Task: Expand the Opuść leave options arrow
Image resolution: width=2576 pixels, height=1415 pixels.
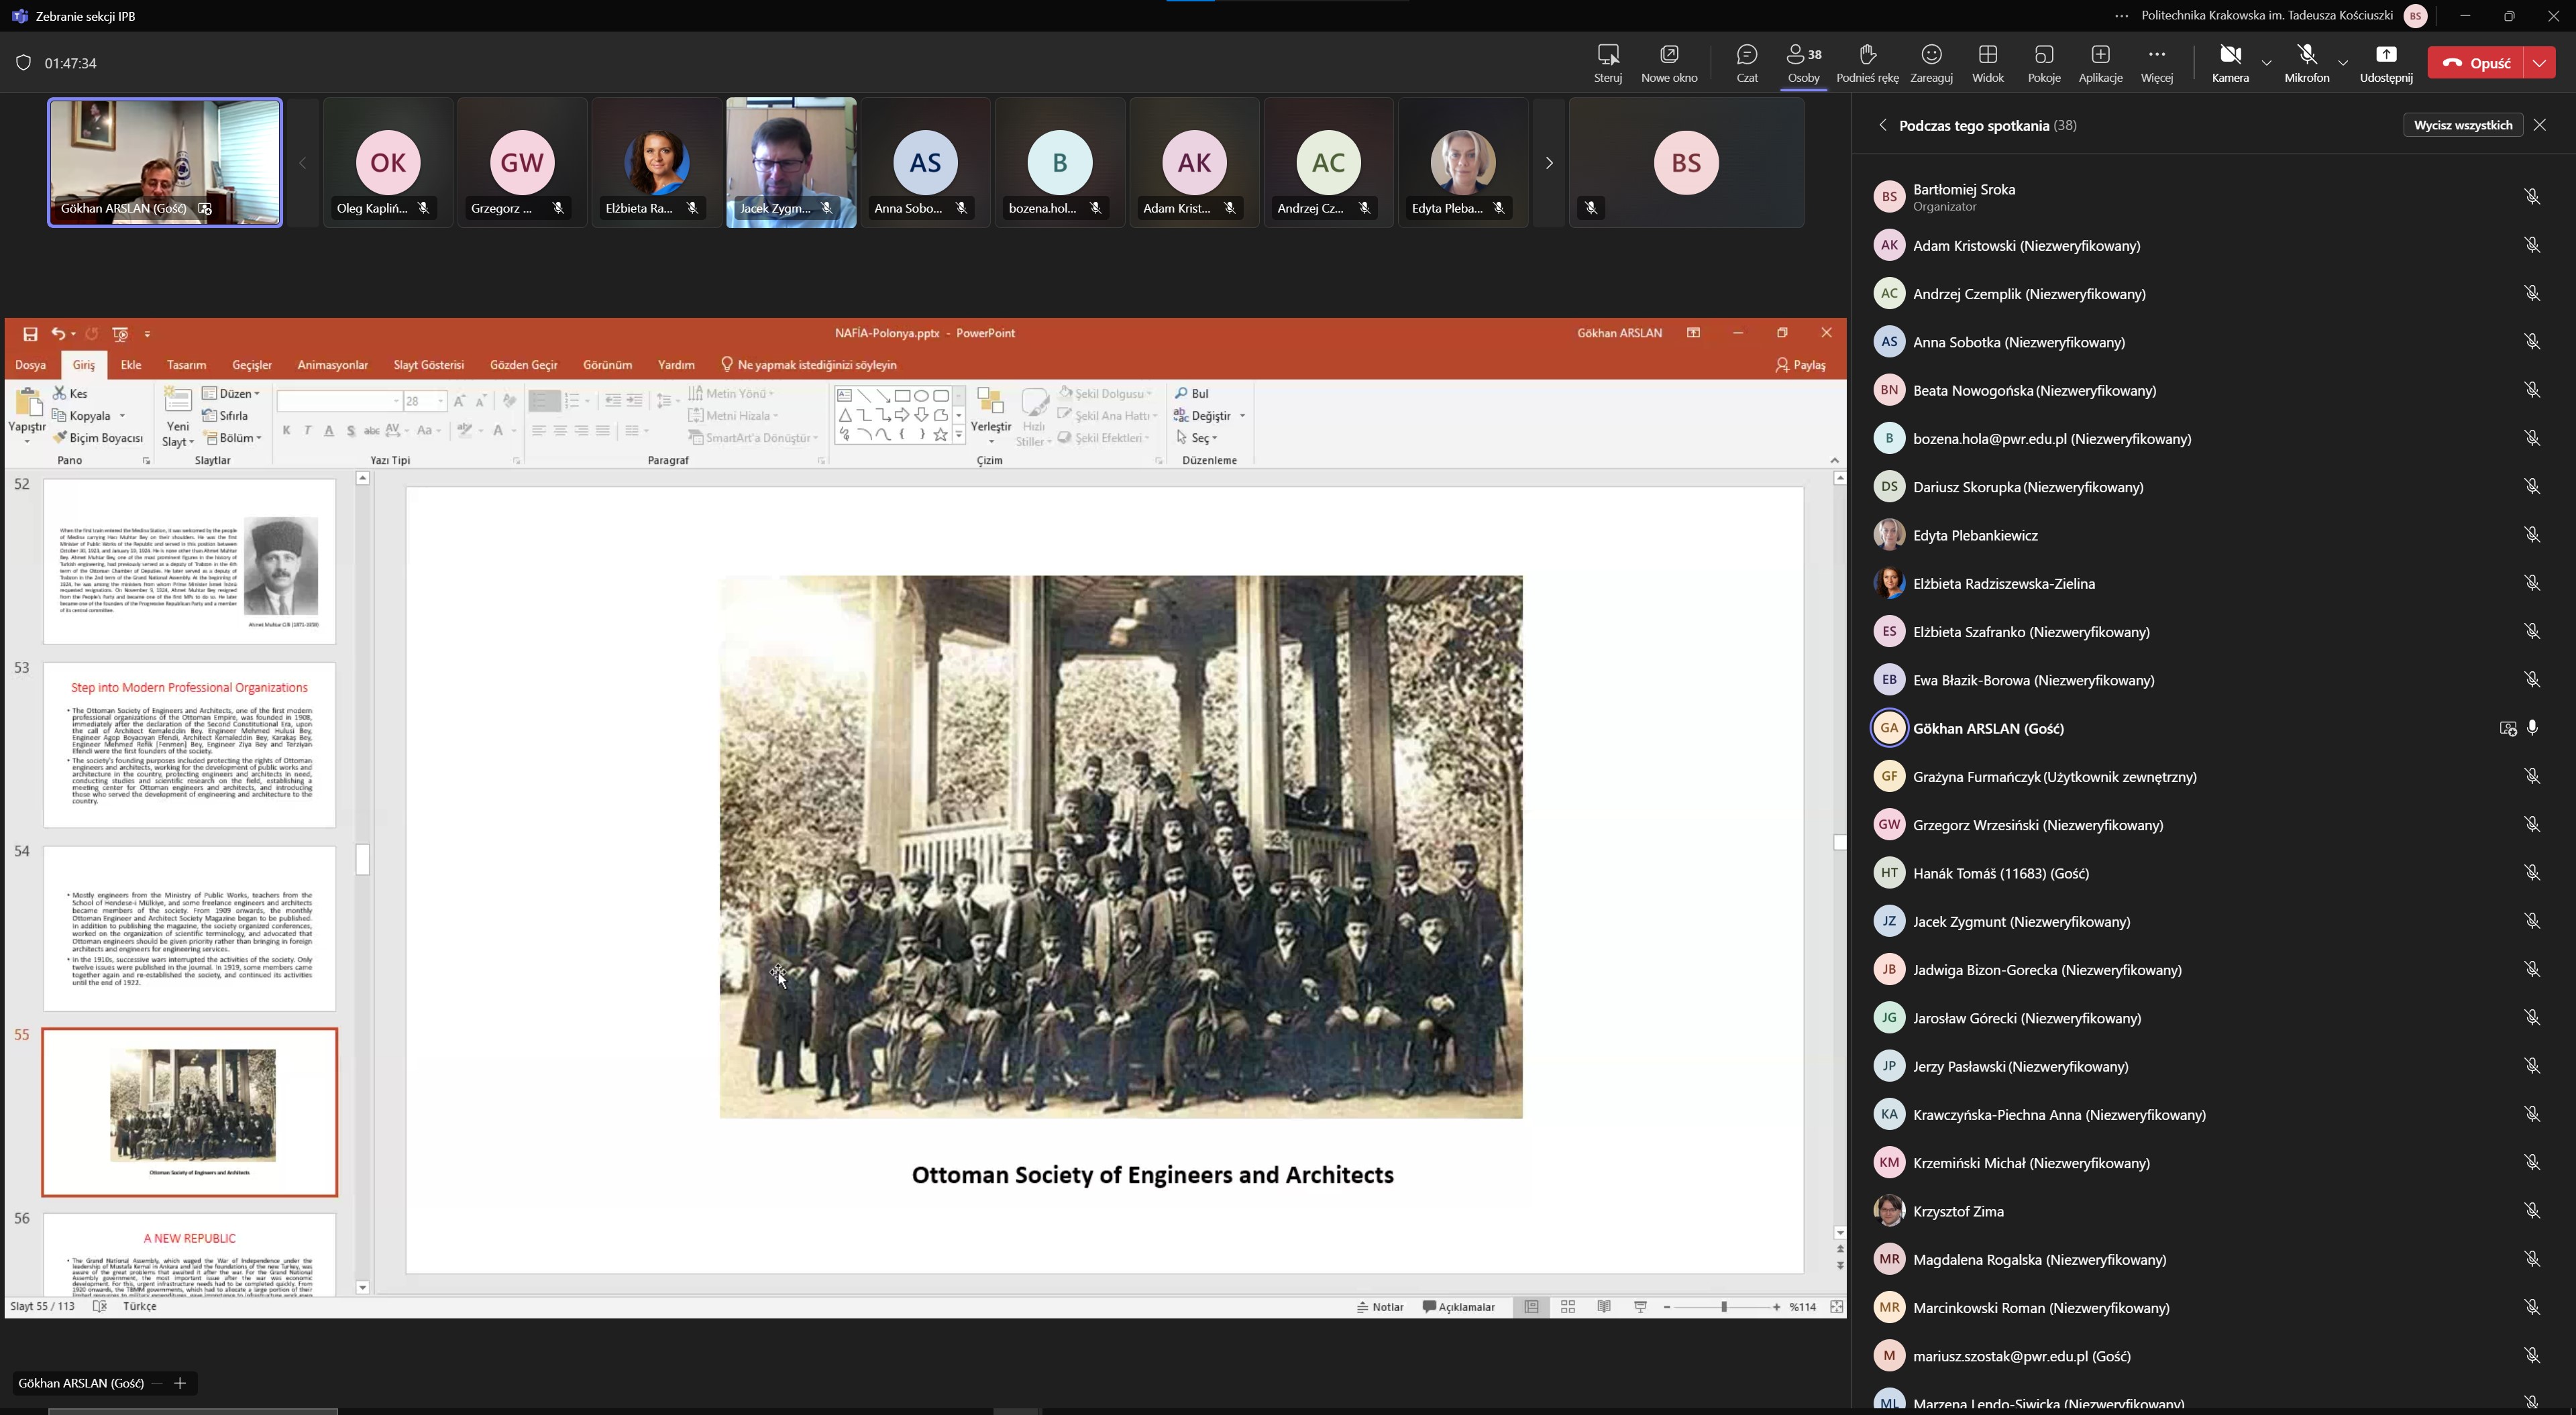Action: (x=2540, y=63)
